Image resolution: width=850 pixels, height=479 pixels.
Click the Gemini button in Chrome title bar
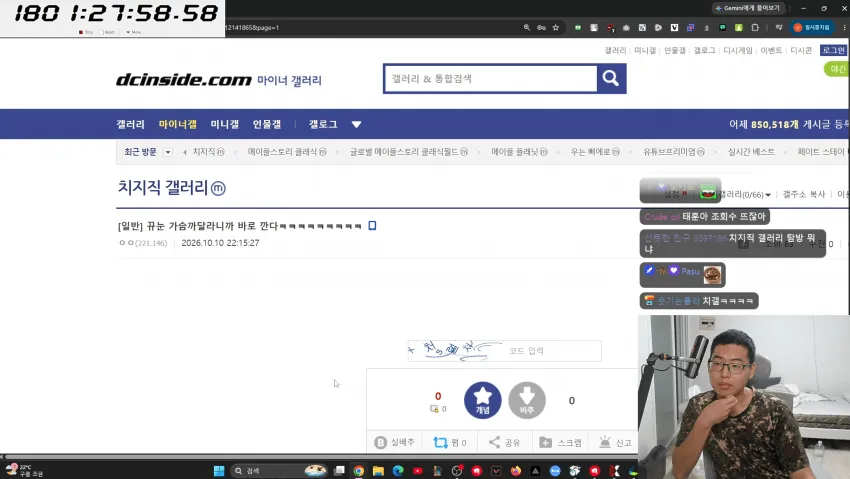coord(747,8)
